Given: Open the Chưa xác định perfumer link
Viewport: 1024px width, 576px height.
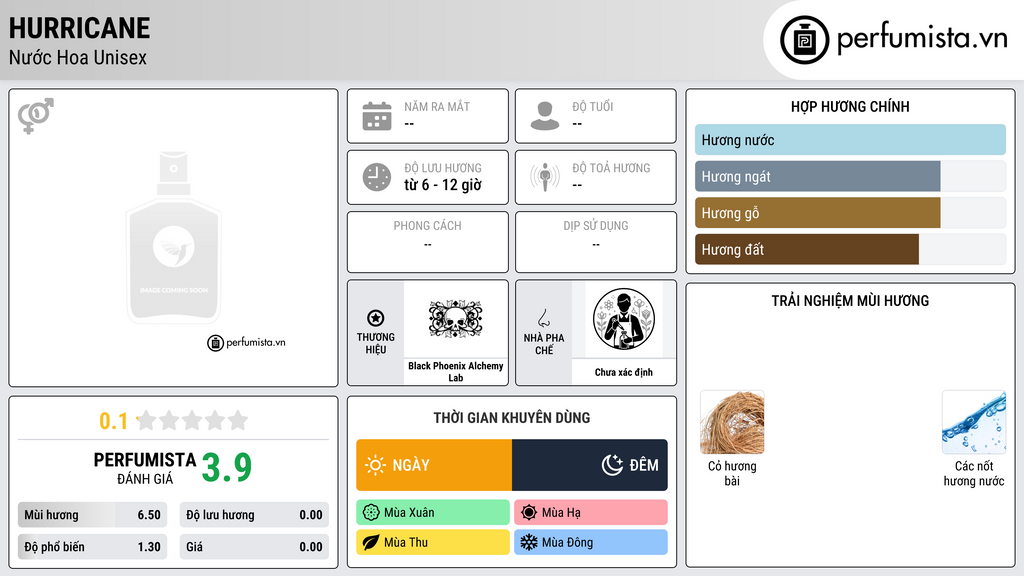Looking at the screenshot, I should click(624, 372).
